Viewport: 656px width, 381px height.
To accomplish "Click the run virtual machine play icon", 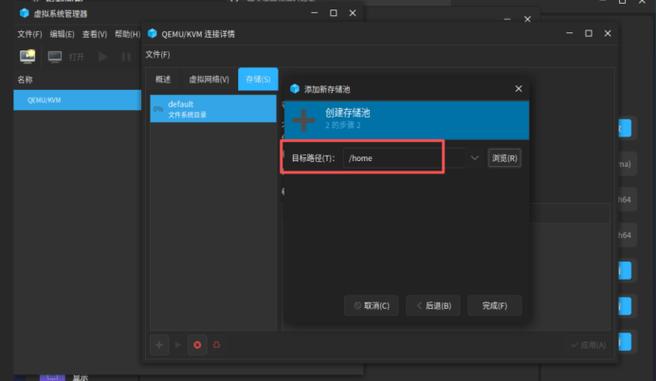I will pos(102,56).
